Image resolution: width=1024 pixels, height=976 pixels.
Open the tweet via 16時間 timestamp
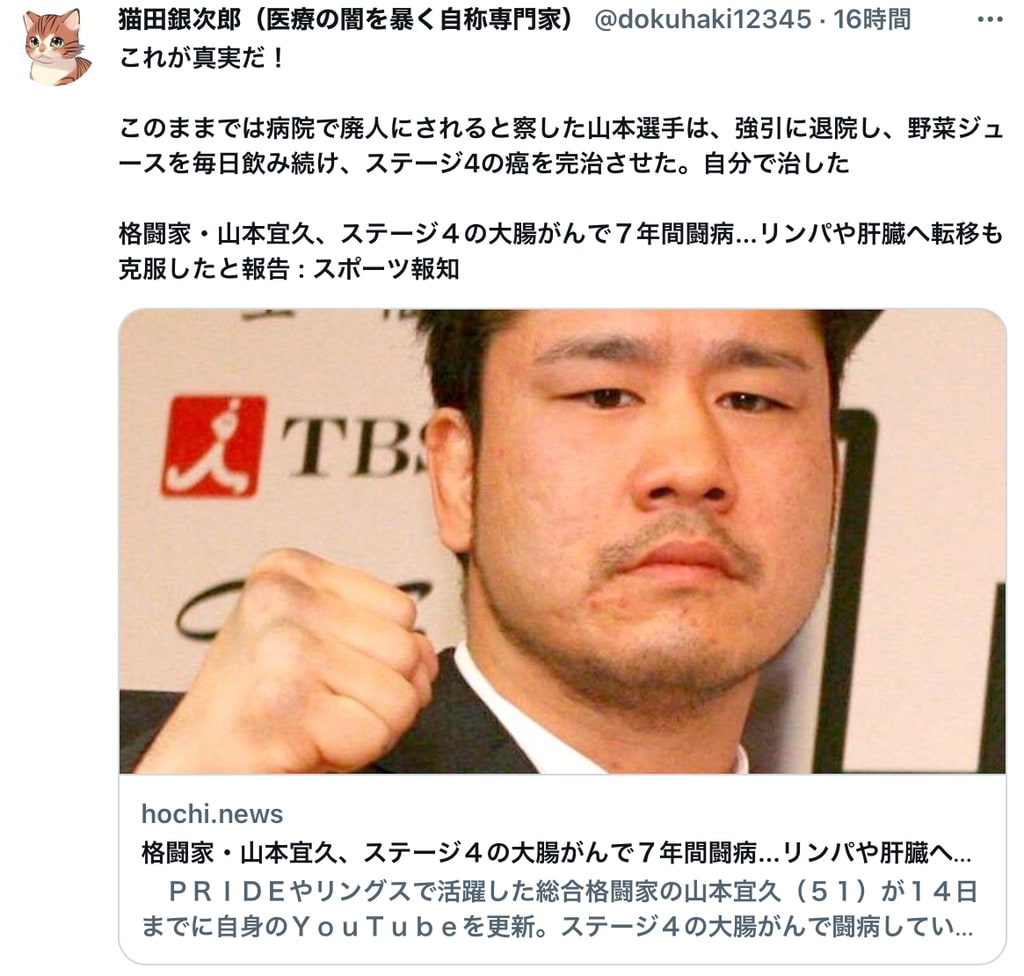(x=871, y=20)
